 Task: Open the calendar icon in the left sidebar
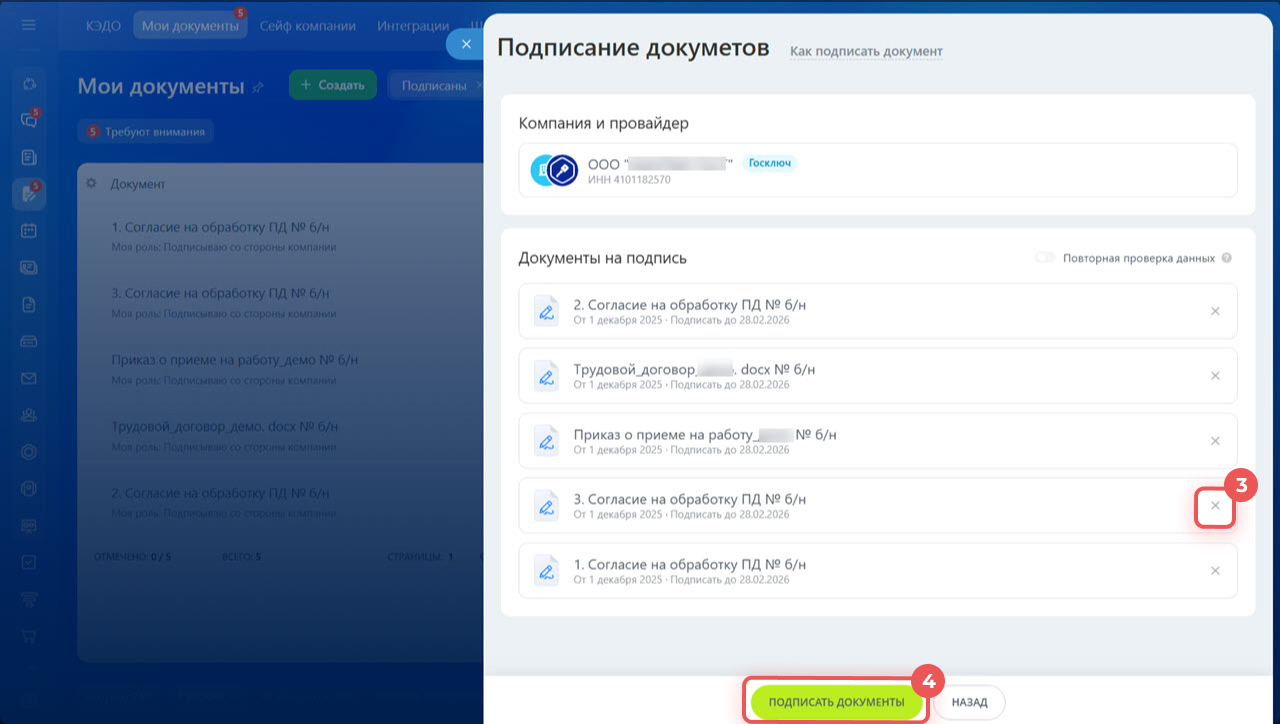click(29, 230)
